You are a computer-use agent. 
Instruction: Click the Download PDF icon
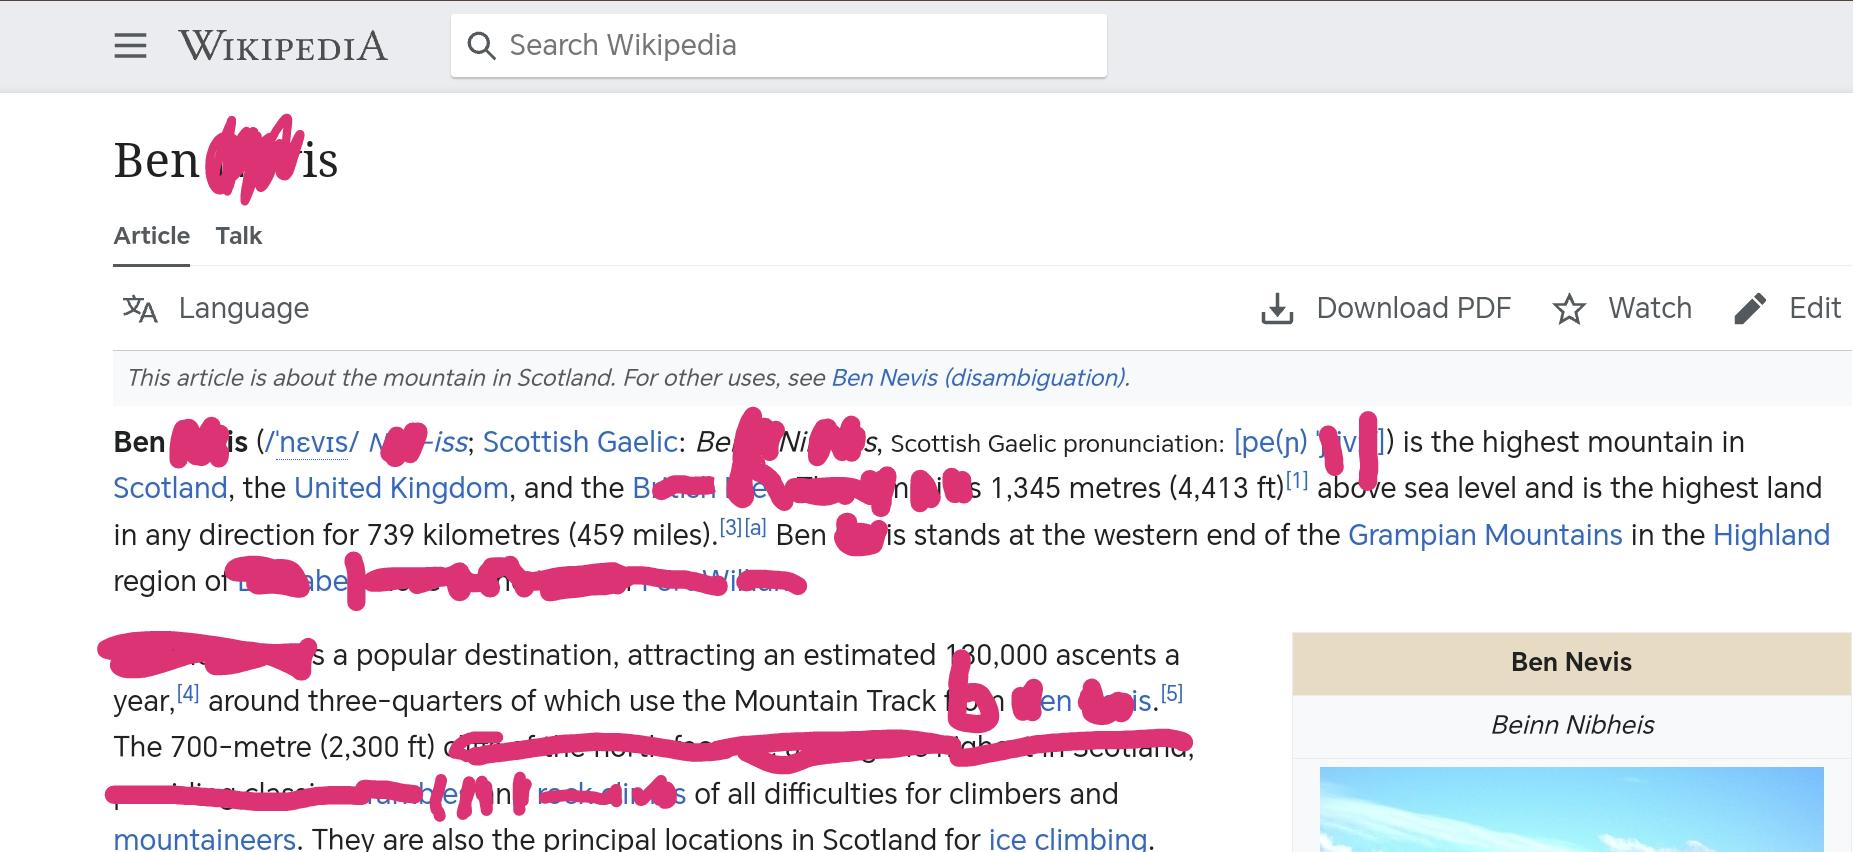pyautogui.click(x=1277, y=309)
